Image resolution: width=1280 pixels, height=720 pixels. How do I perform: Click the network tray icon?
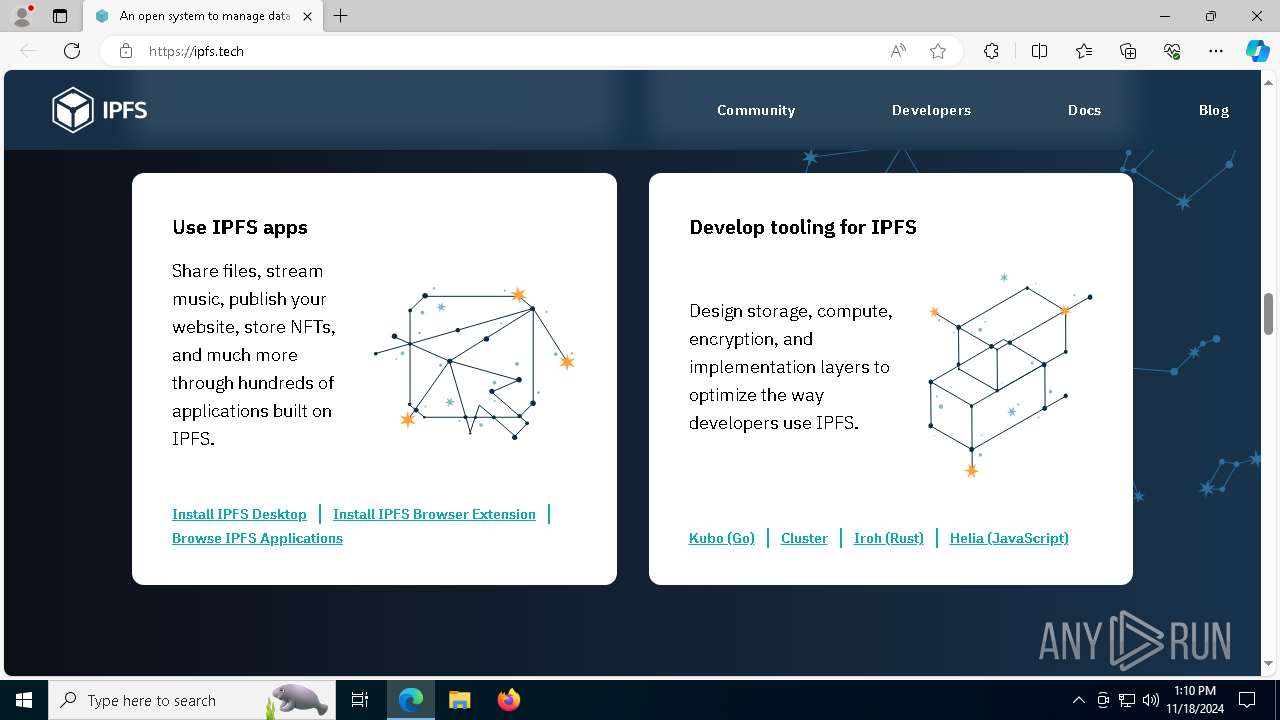[1127, 700]
